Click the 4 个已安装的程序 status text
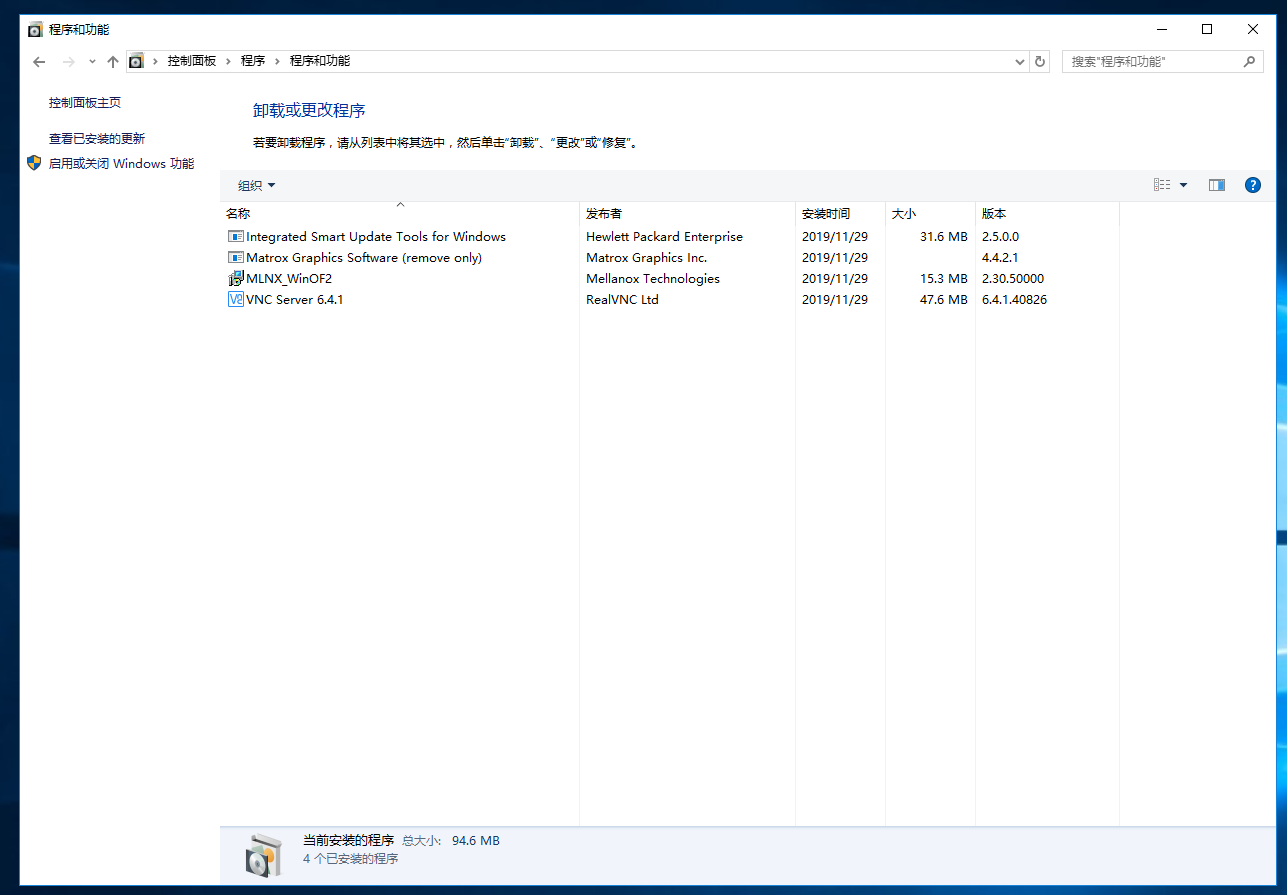The width and height of the screenshot is (1287, 895). 351,859
